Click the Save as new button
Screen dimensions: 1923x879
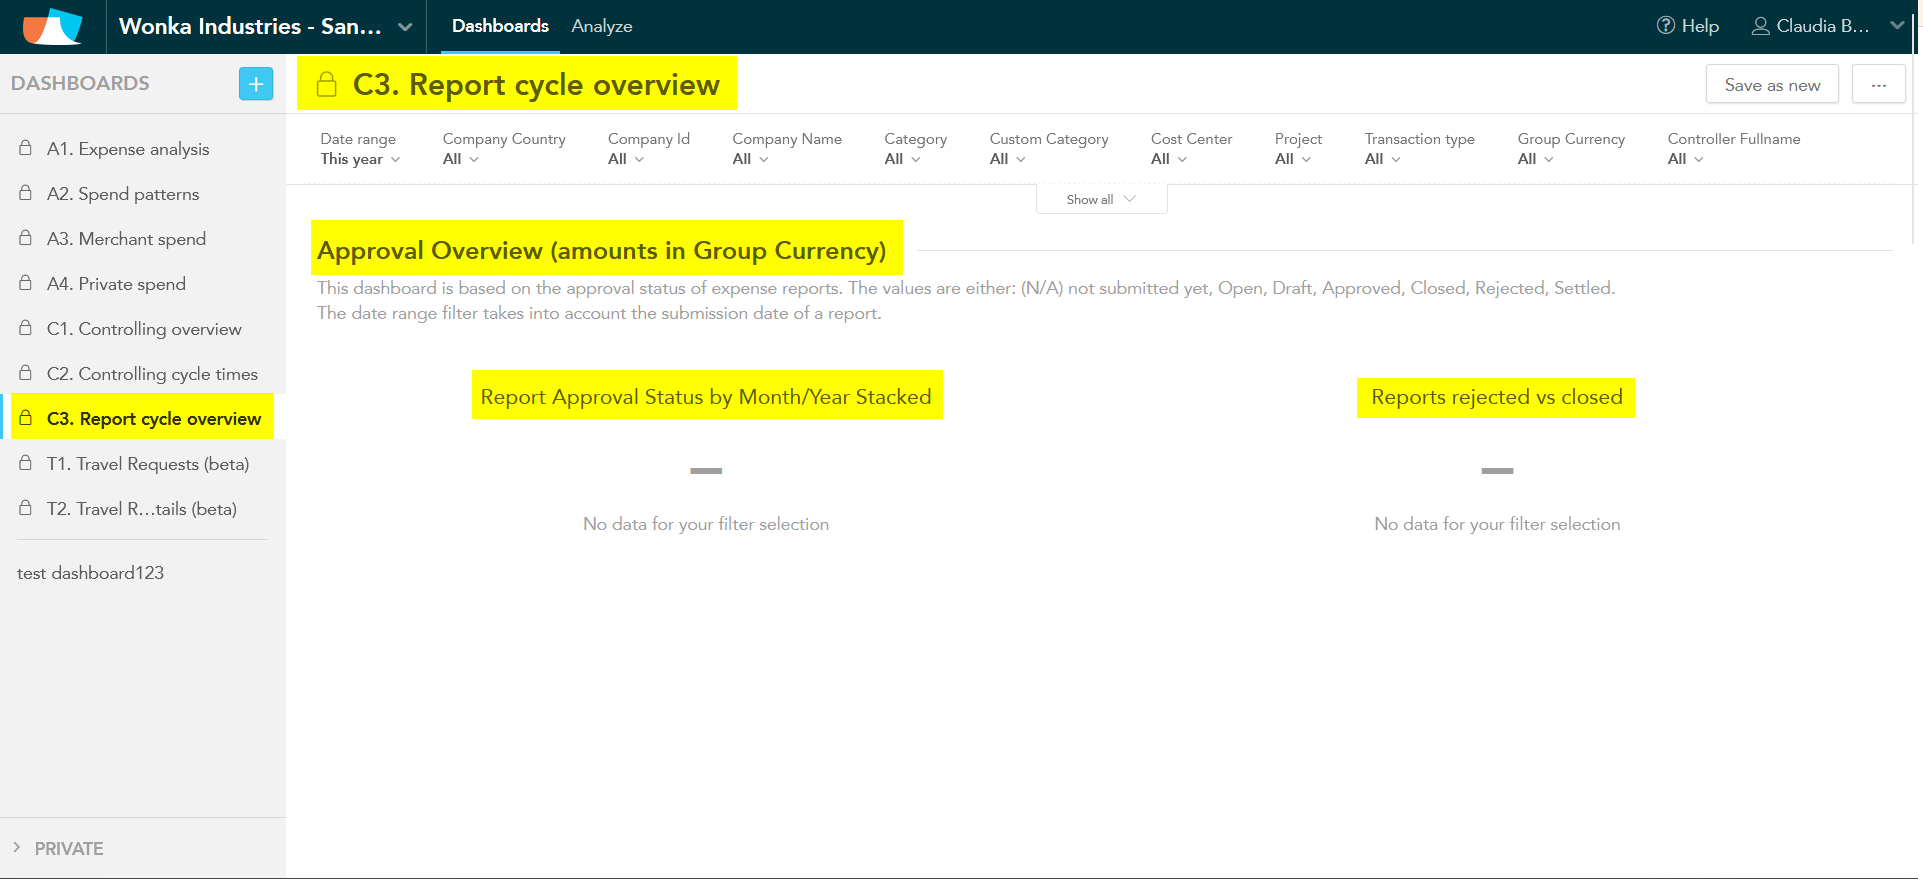[1771, 85]
